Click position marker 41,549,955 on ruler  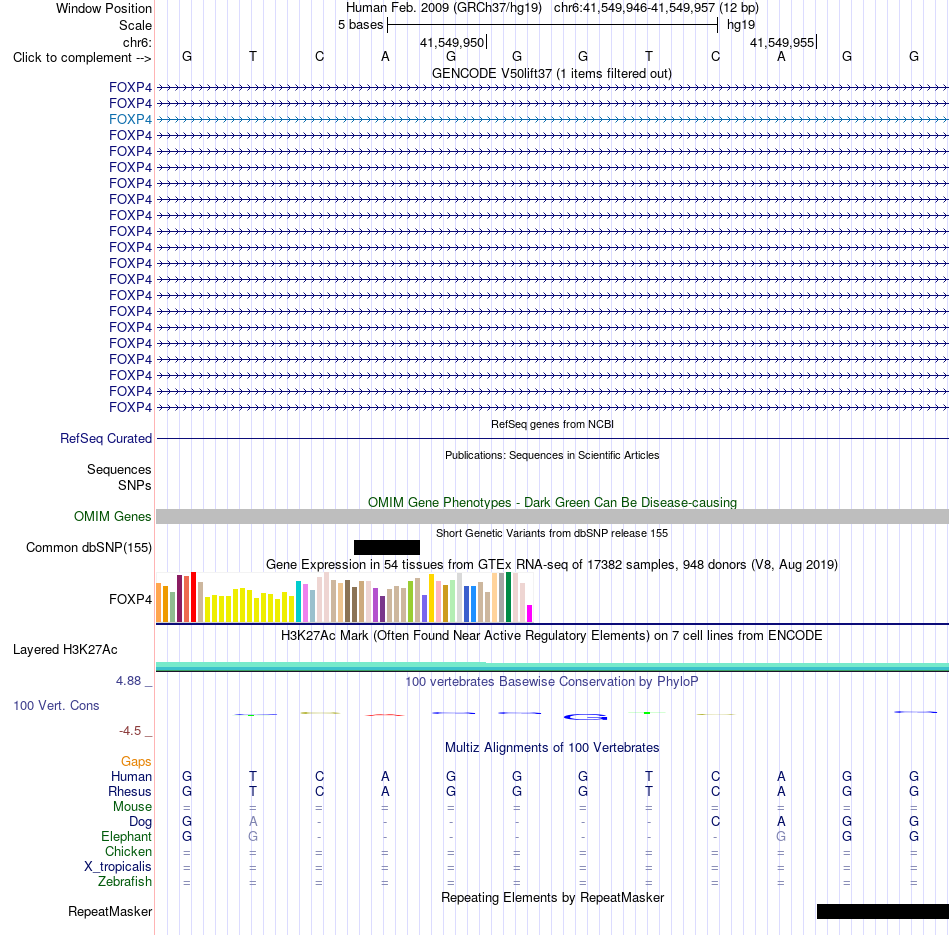[782, 42]
